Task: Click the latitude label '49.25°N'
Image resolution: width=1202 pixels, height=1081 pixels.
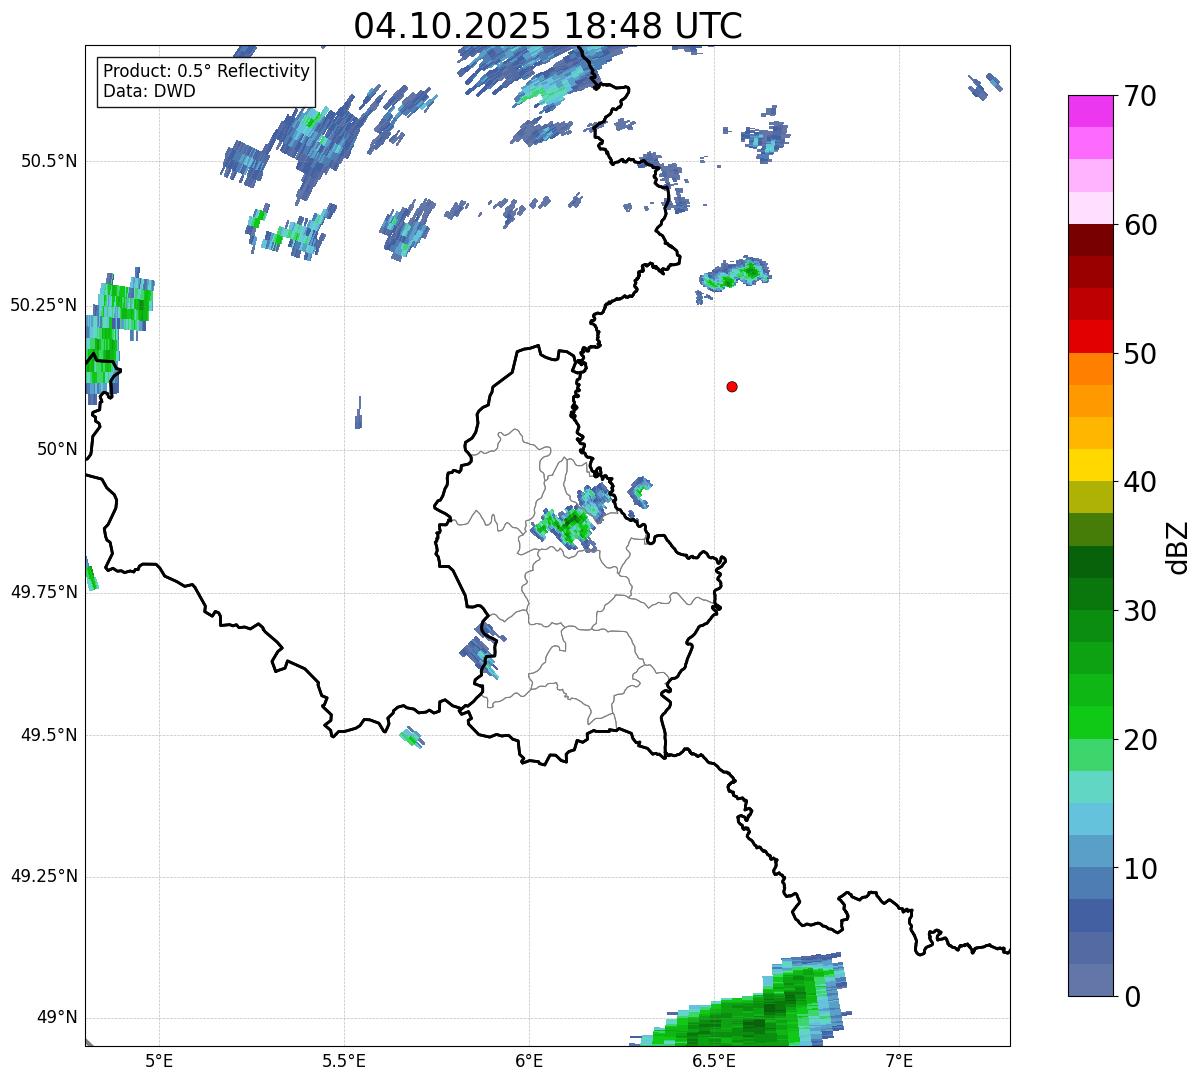Action: click(x=44, y=877)
